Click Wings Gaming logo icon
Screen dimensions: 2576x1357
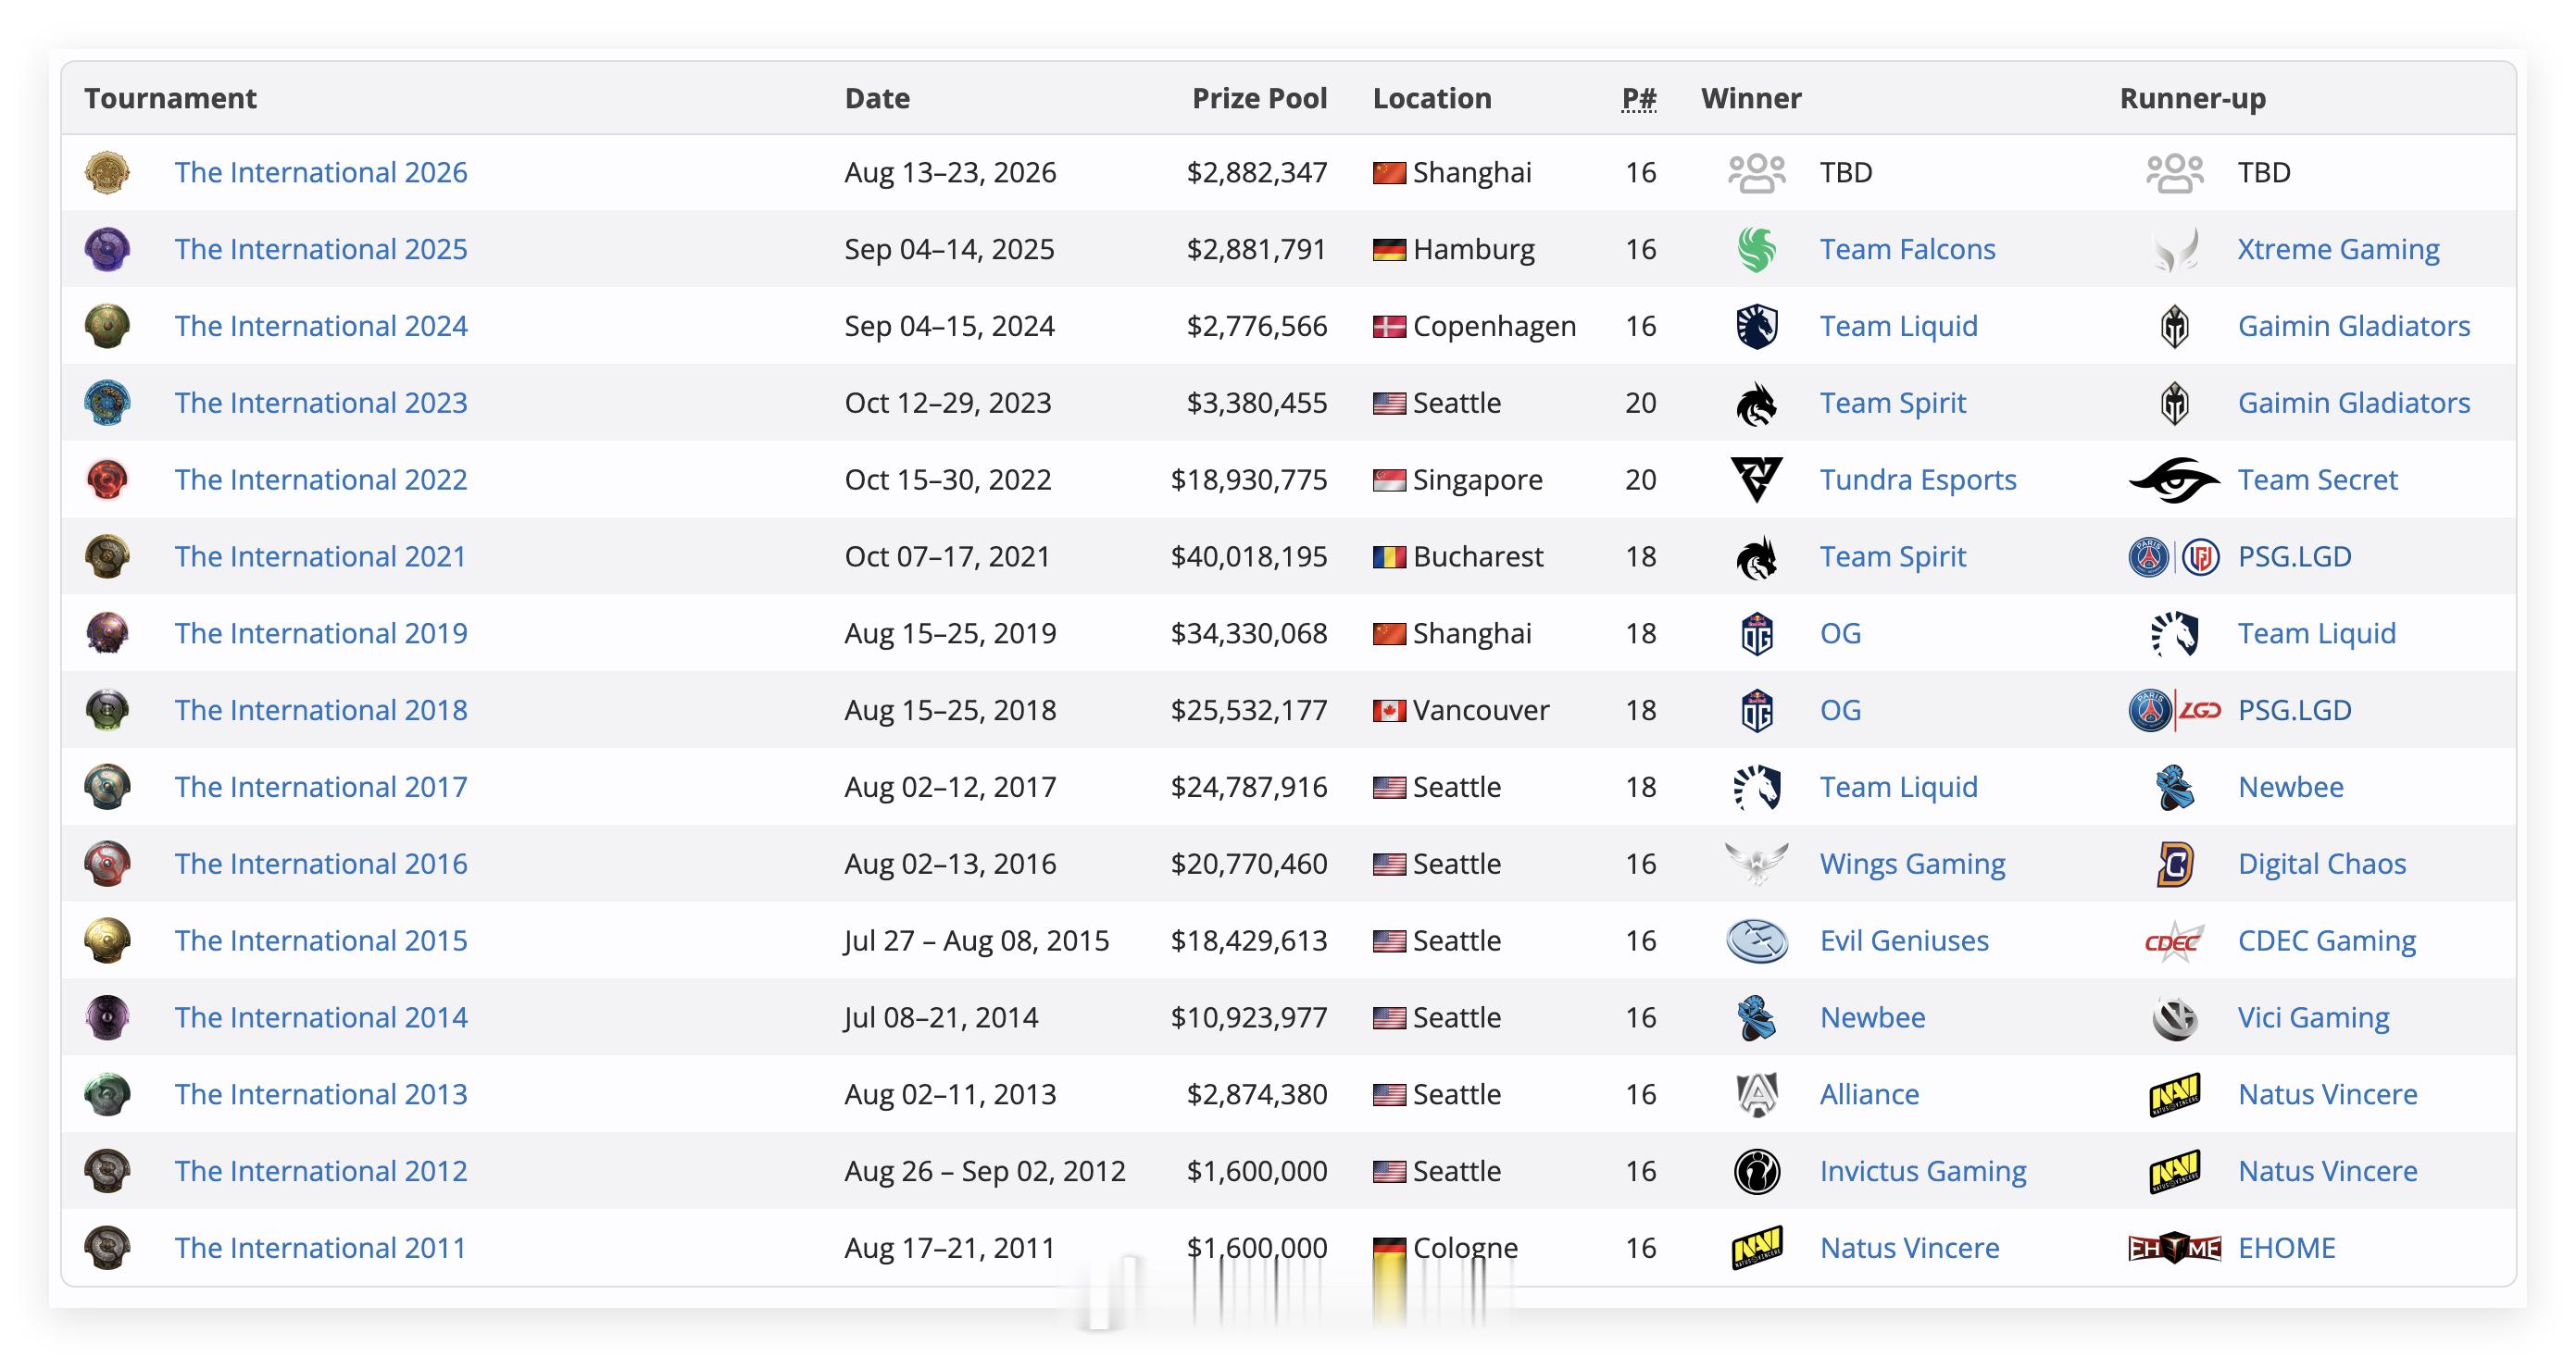[x=1757, y=864]
